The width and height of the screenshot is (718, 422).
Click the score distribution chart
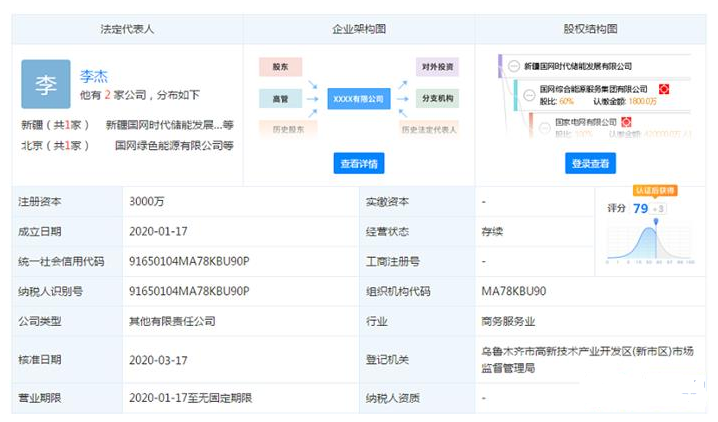[x=650, y=242]
